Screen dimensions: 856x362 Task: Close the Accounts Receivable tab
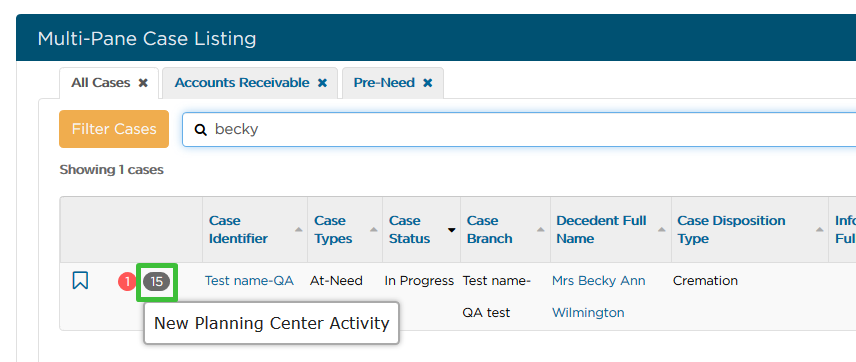[x=323, y=83]
